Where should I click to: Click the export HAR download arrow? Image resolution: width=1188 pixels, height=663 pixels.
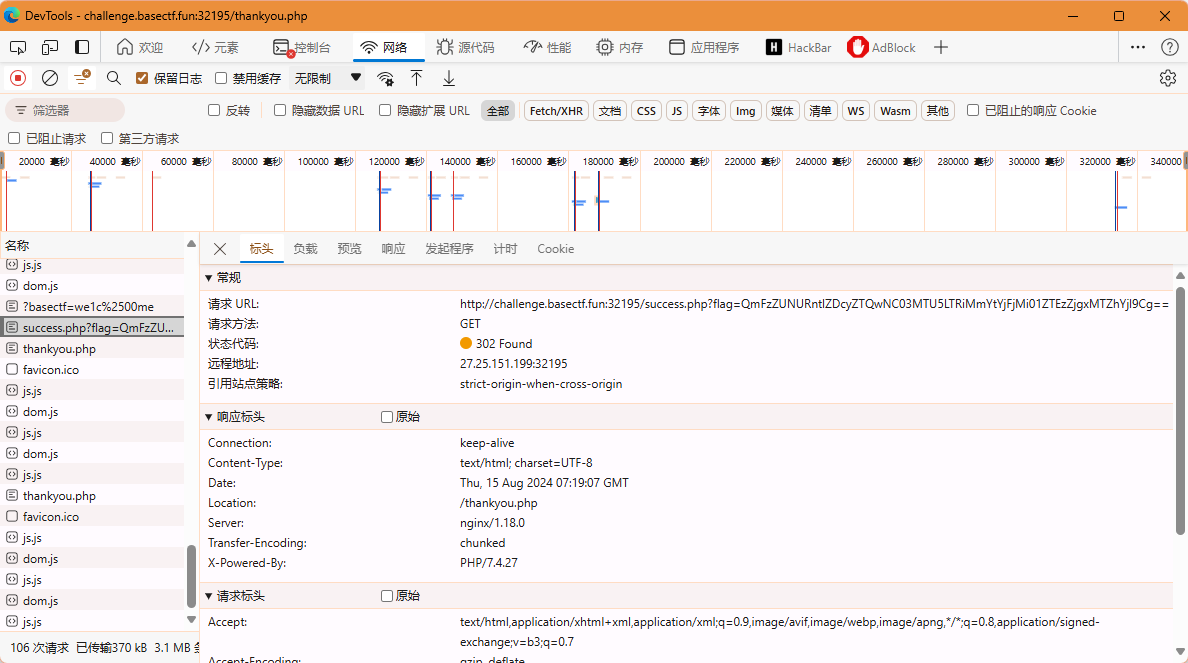[449, 78]
